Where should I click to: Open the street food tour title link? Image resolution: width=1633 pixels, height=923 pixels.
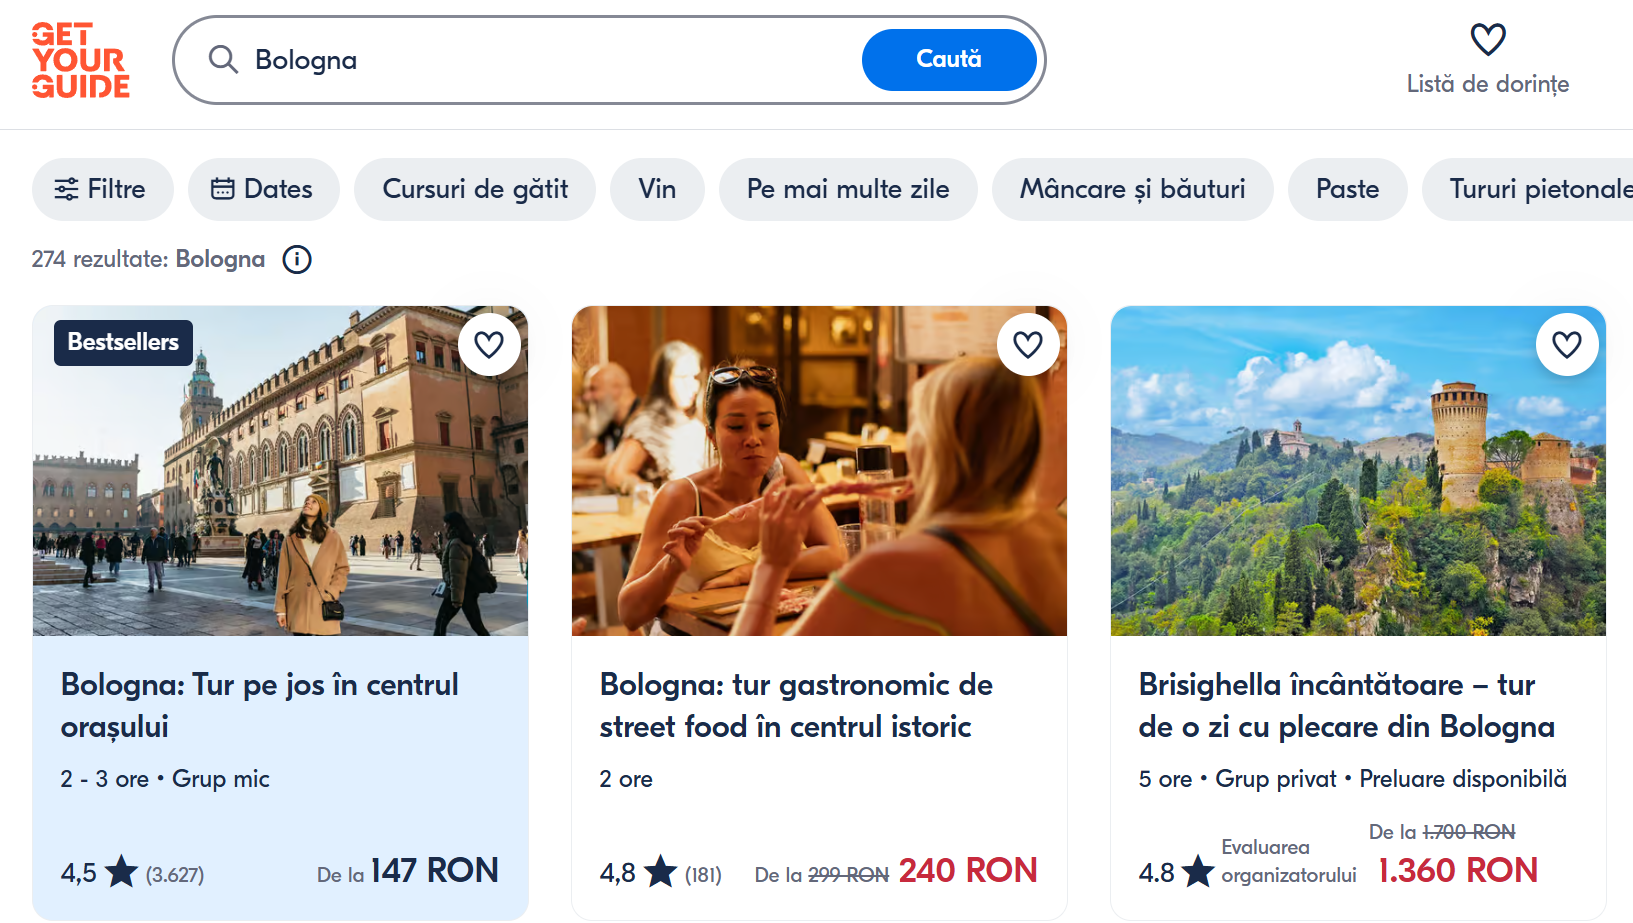[796, 705]
